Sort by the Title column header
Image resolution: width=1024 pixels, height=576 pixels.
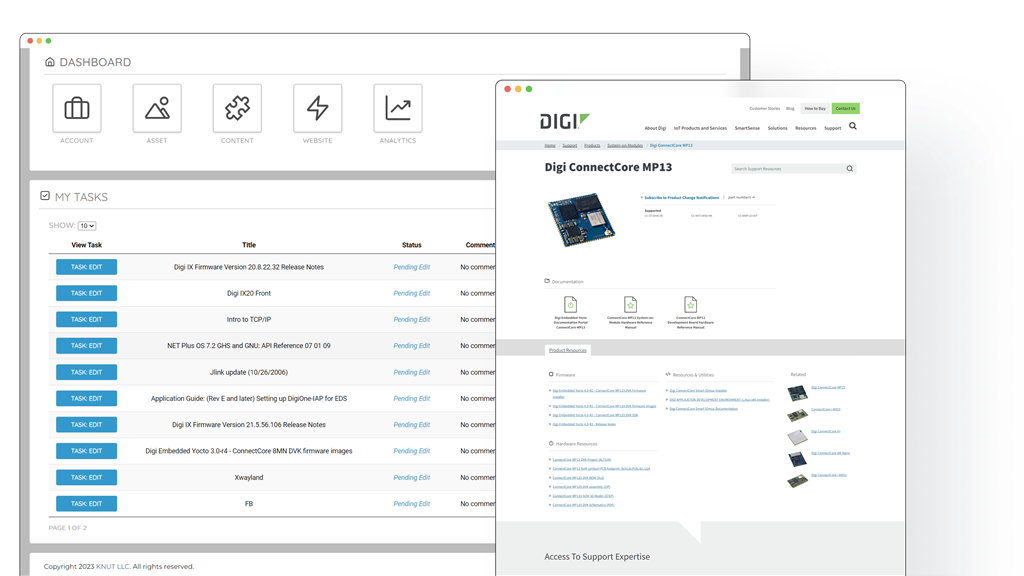pyautogui.click(x=249, y=245)
